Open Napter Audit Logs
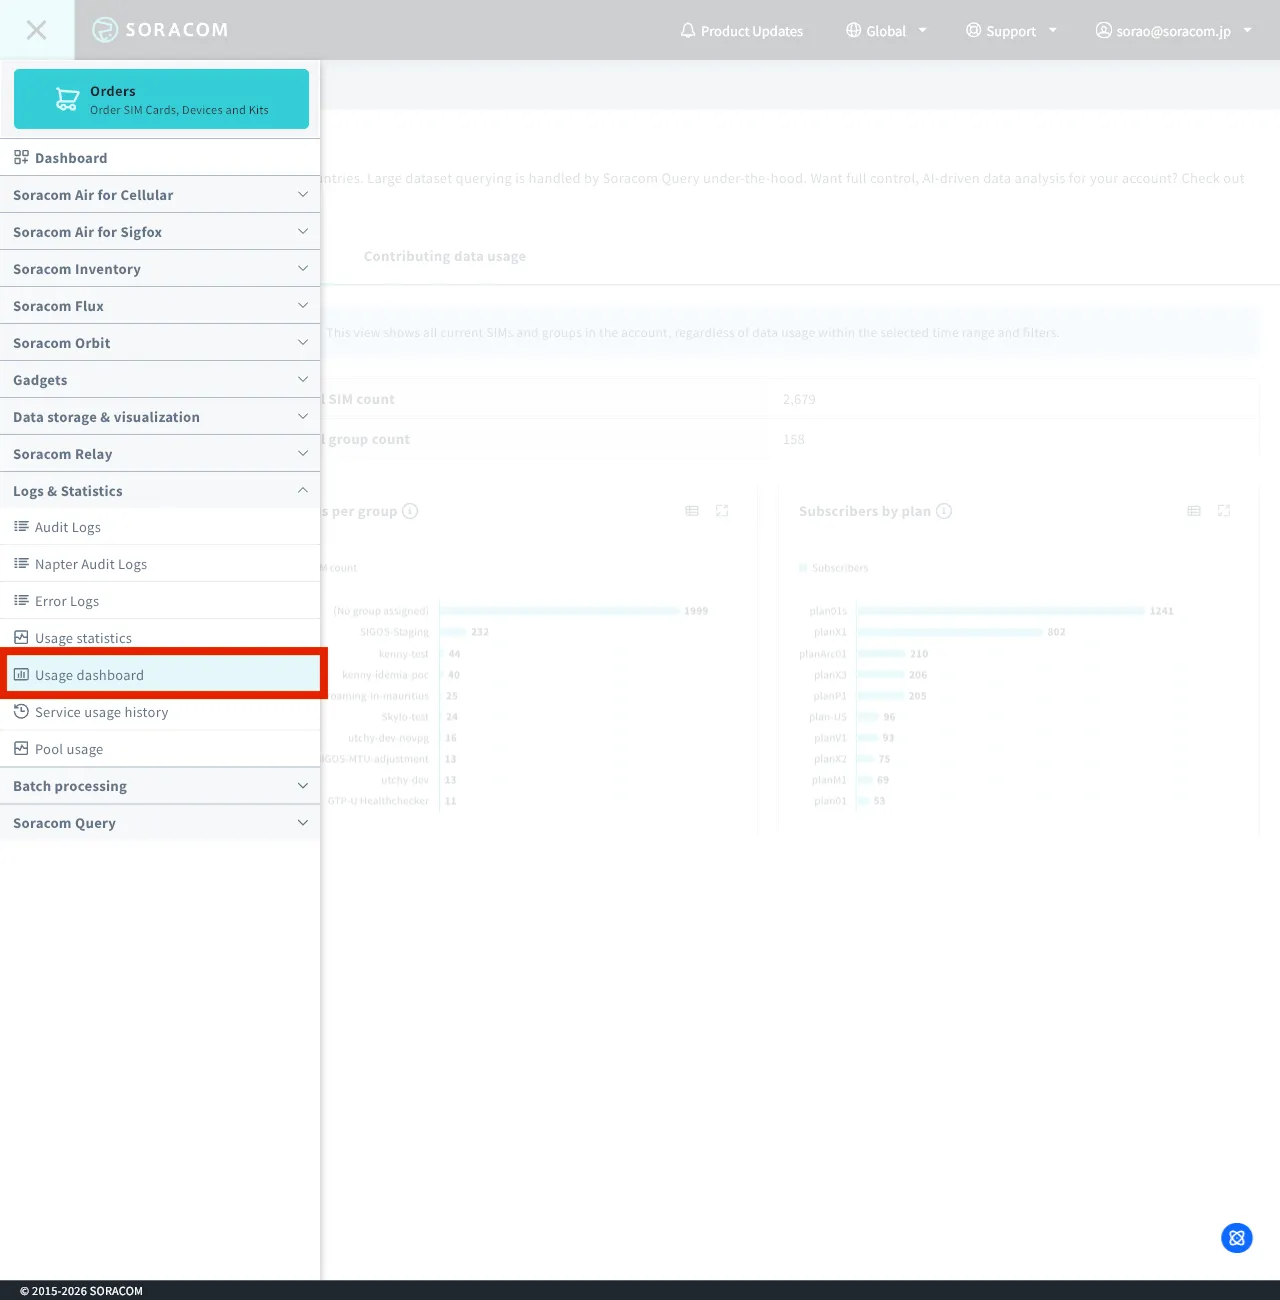The height and width of the screenshot is (1300, 1280). [160, 564]
